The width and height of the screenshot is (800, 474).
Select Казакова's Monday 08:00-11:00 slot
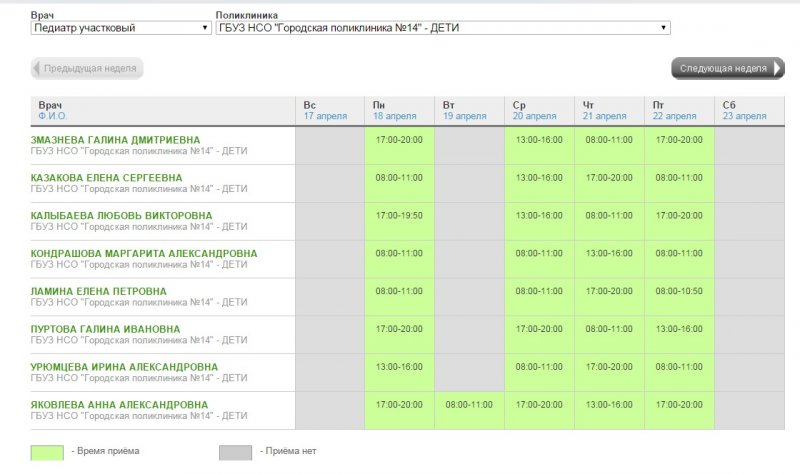pyautogui.click(x=399, y=184)
